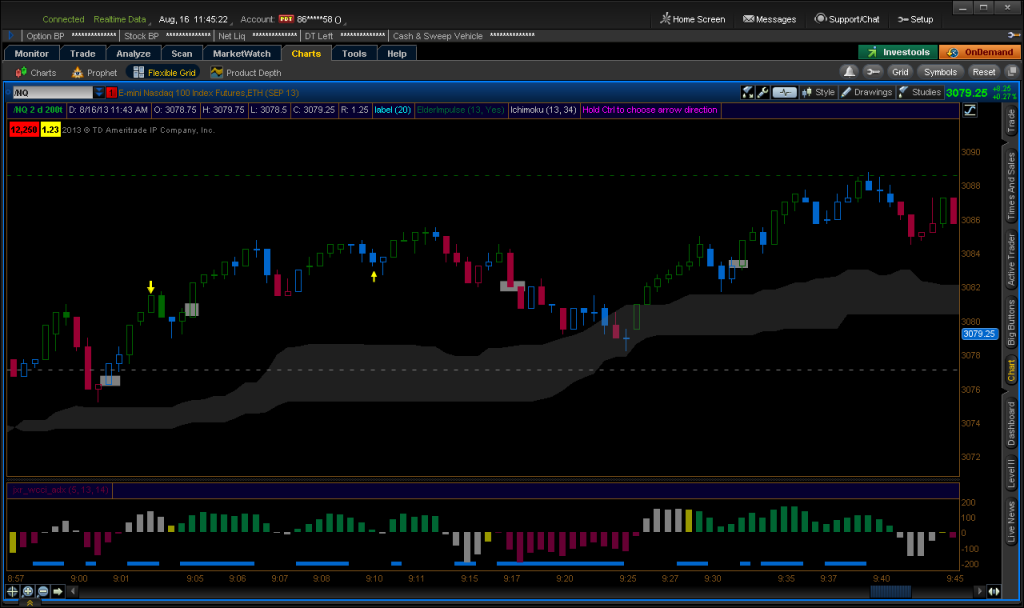This screenshot has width=1024, height=608.
Task: Launch the OnDemand button
Action: click(980, 52)
